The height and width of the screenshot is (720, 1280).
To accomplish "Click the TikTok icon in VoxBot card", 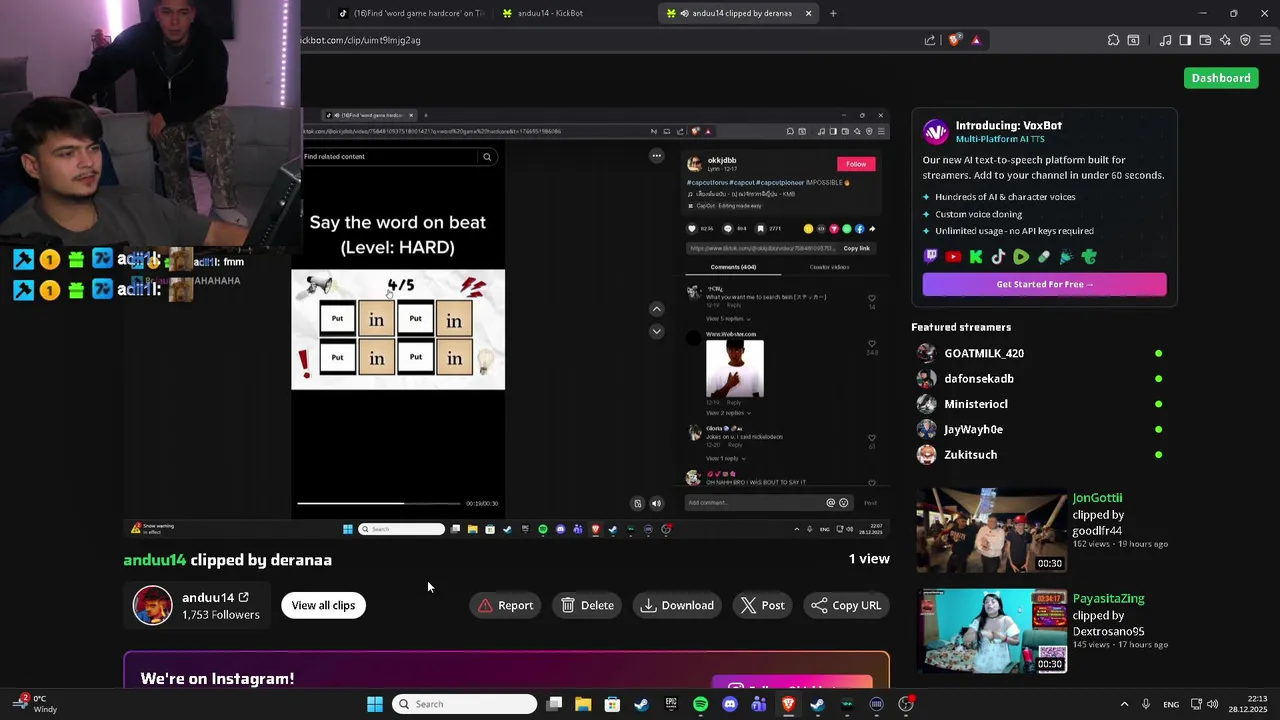I will tap(998, 257).
